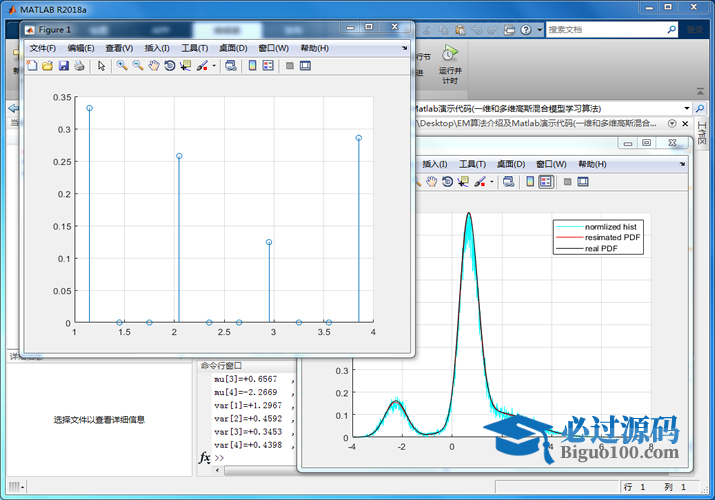The image size is (715, 500).
Task: Save figure icon in Figure 1 toolbar
Action: click(63, 66)
